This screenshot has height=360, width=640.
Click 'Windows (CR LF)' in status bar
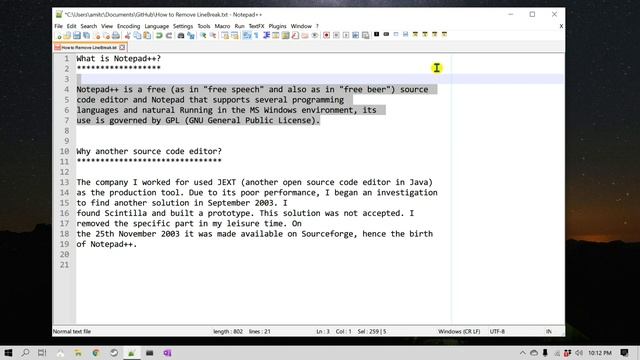pos(459,331)
